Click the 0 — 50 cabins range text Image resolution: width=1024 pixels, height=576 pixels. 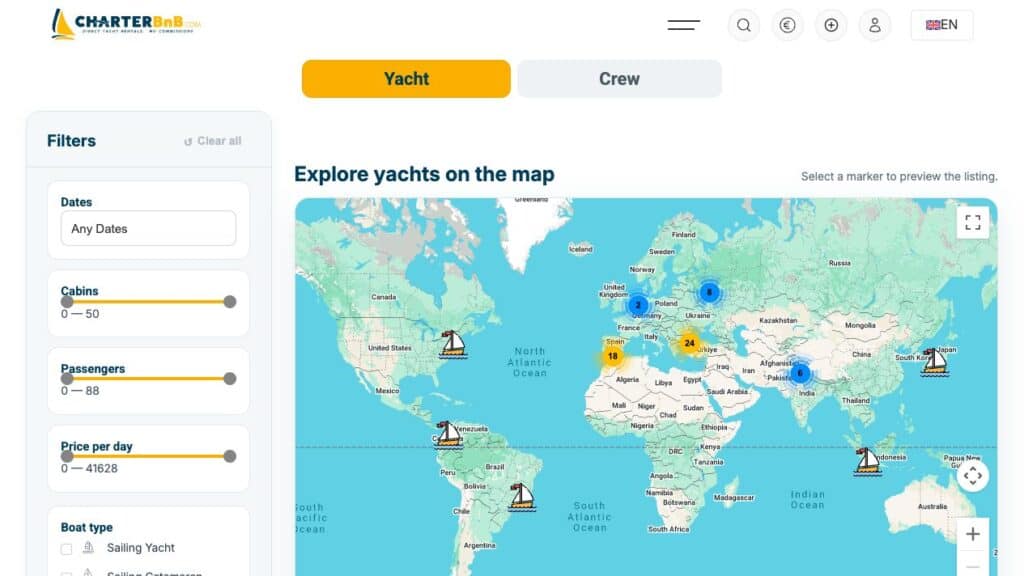click(x=80, y=313)
